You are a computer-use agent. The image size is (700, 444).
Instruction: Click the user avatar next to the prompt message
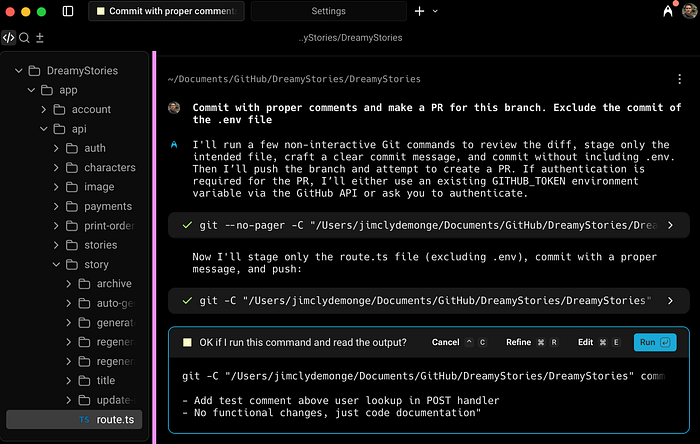pos(174,108)
